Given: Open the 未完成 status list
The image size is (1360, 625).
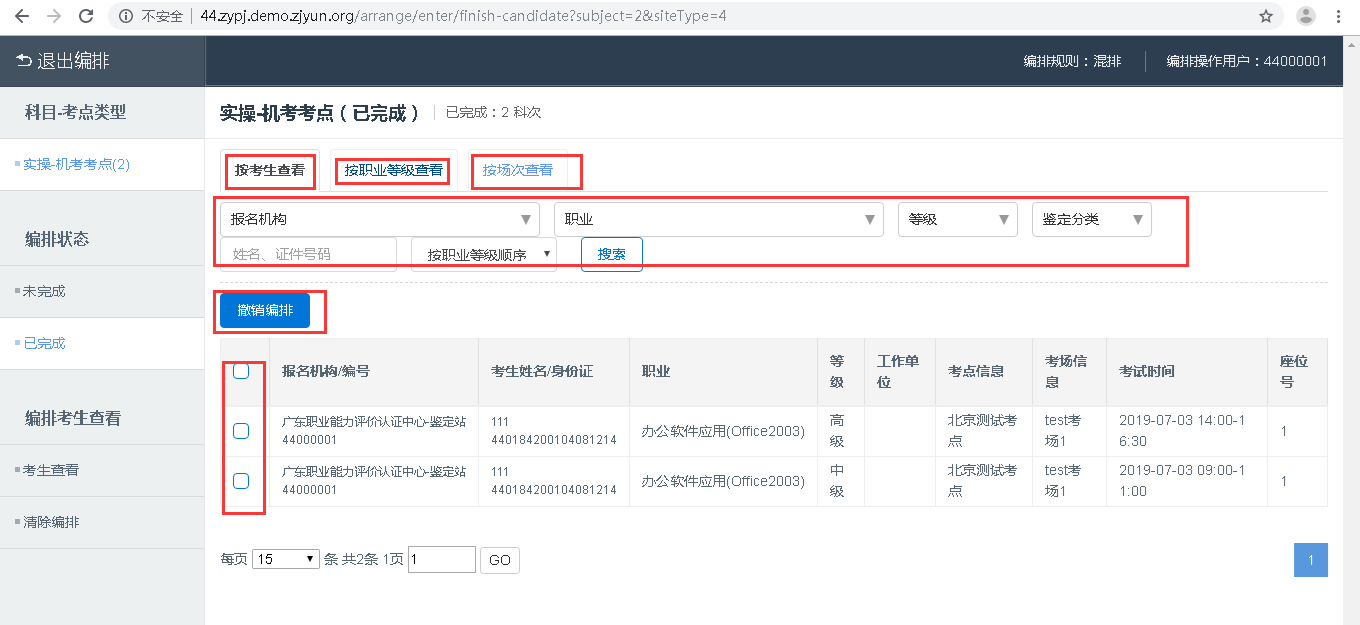Looking at the screenshot, I should point(44,291).
